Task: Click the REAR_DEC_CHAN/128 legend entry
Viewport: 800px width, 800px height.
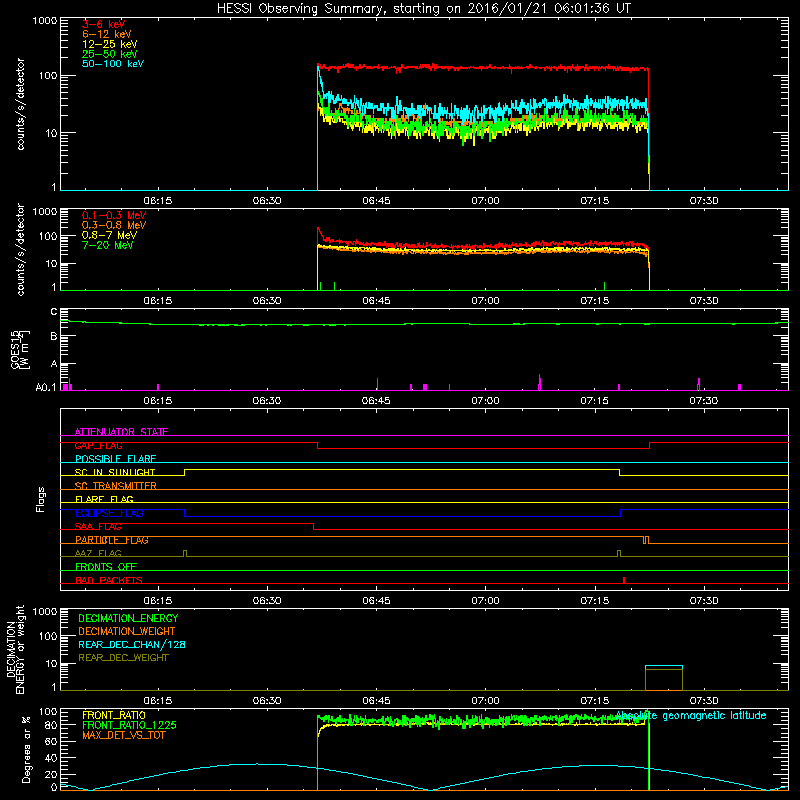Action: pos(132,644)
